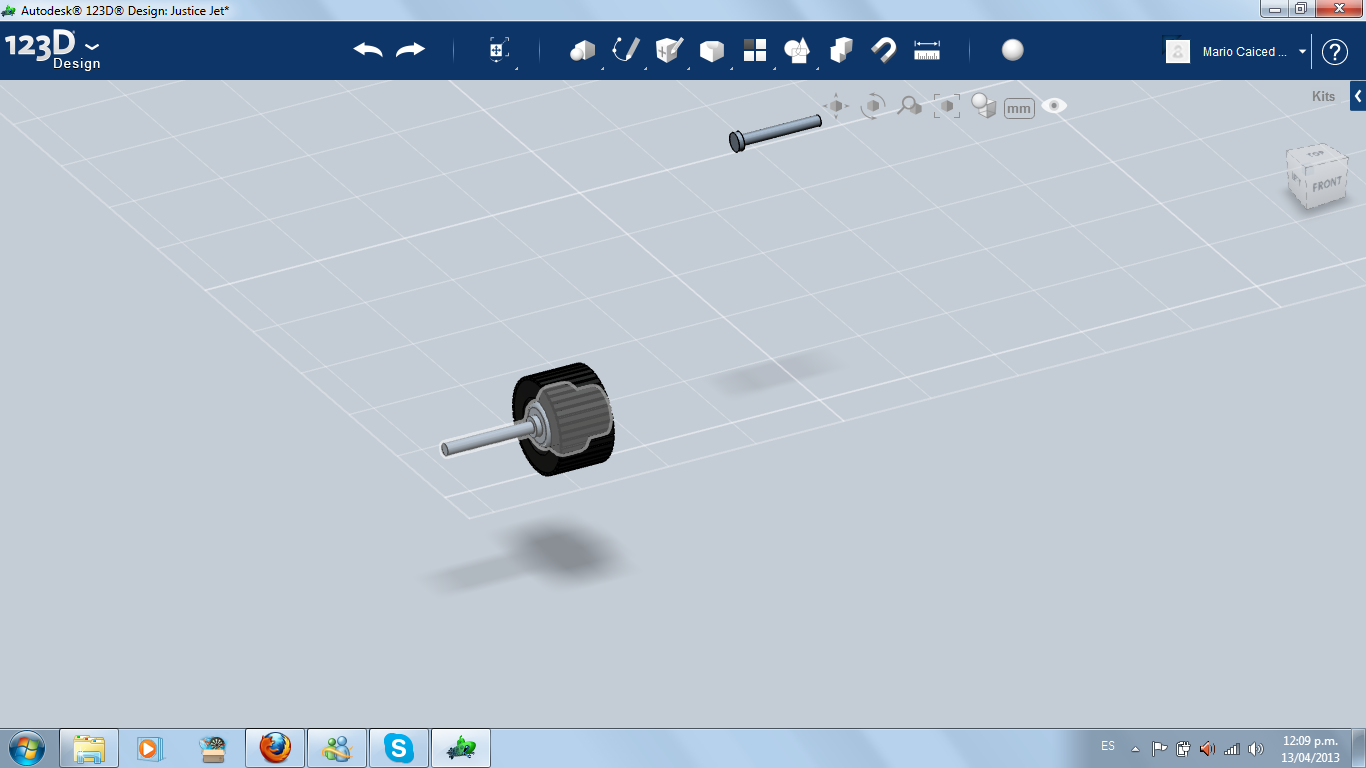Open the taskbar clock showing 12:09 p.m.
Viewport: 1366px width, 768px height.
tap(1310, 749)
